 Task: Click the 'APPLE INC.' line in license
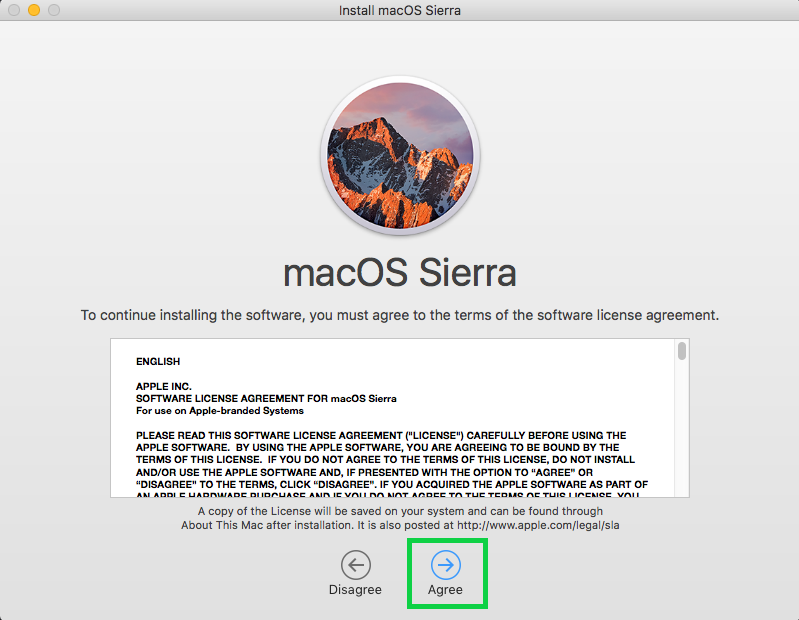click(164, 386)
